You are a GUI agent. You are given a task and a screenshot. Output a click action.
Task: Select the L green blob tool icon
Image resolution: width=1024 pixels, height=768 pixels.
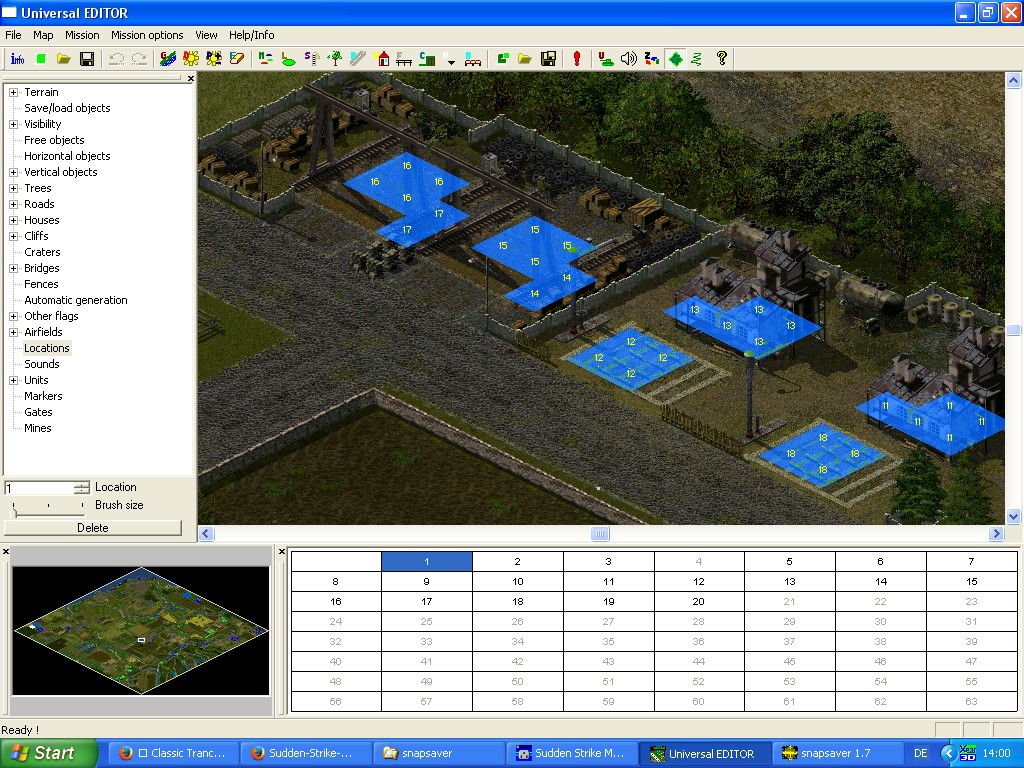(x=288, y=59)
